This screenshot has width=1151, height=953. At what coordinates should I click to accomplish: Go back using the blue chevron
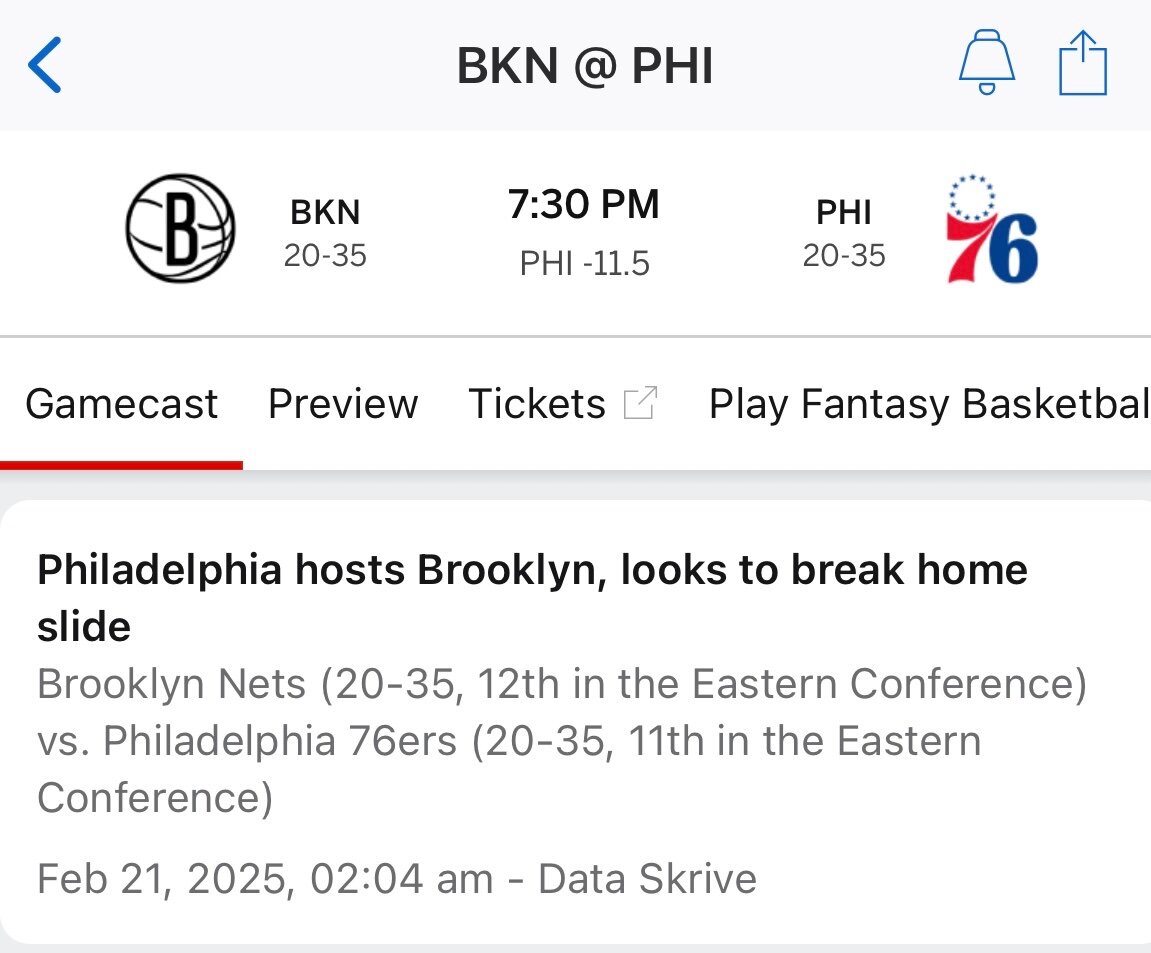(45, 66)
